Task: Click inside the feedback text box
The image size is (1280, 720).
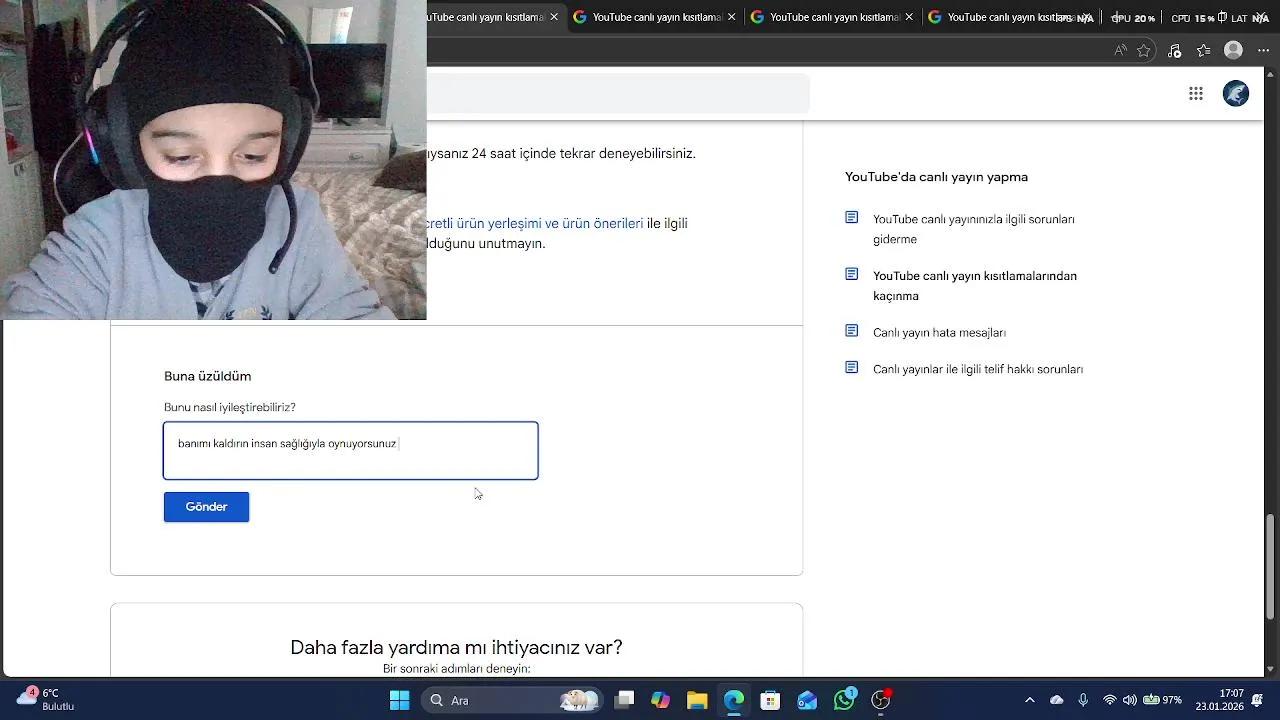Action: (x=350, y=450)
